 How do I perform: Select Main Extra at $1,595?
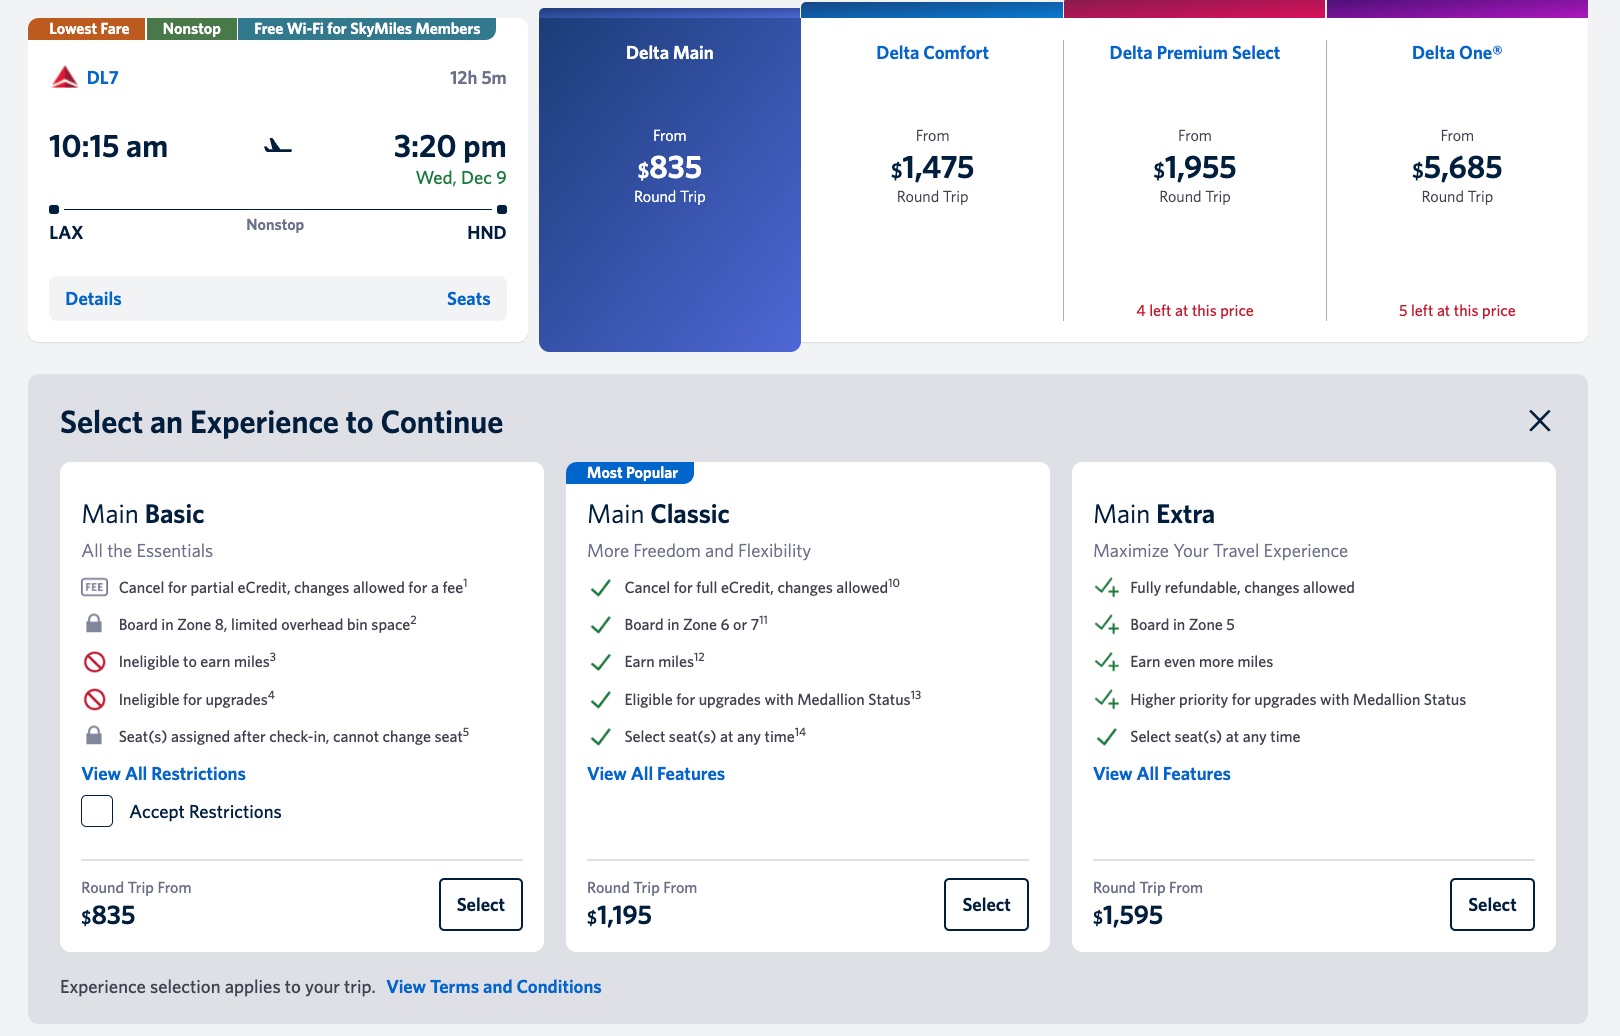(x=1492, y=904)
